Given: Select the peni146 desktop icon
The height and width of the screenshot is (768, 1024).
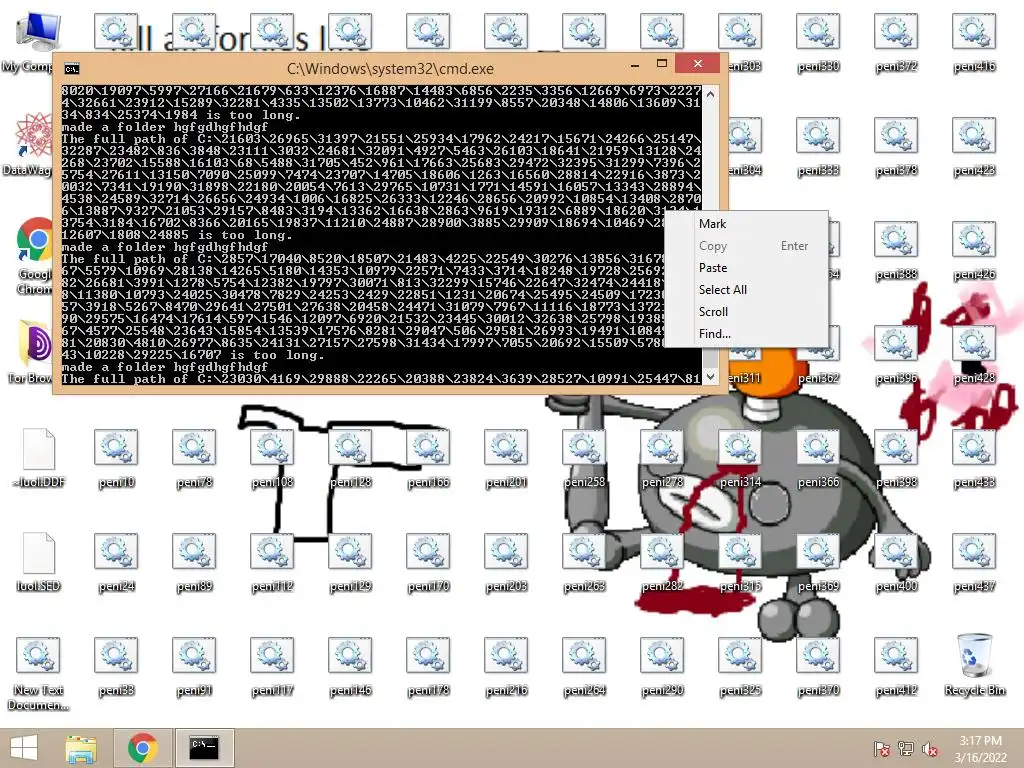Looking at the screenshot, I should 350,667.
